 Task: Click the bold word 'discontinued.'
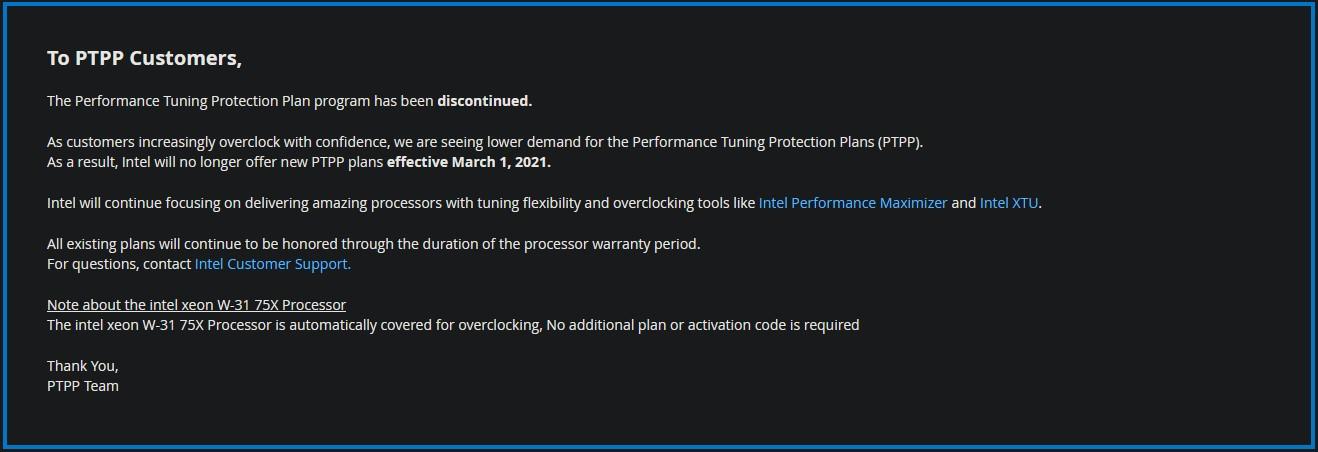click(484, 101)
